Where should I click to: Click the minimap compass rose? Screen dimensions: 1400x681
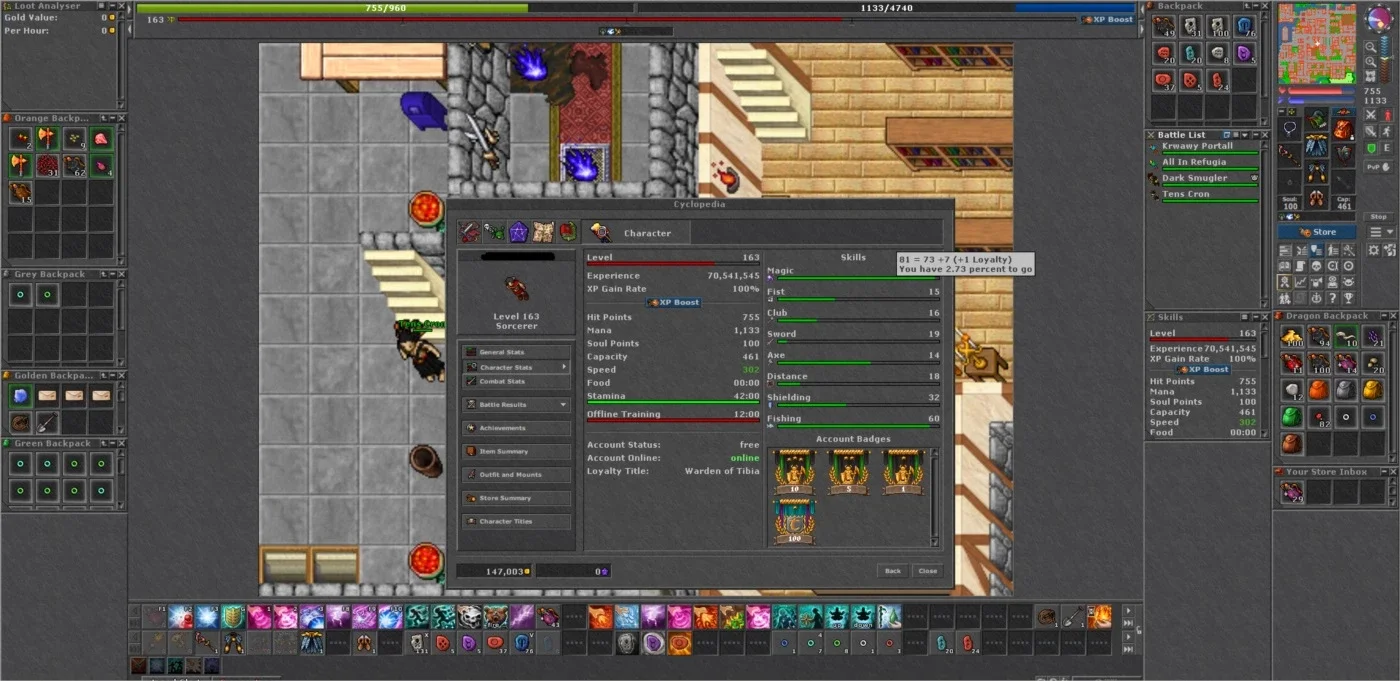[x=1379, y=18]
